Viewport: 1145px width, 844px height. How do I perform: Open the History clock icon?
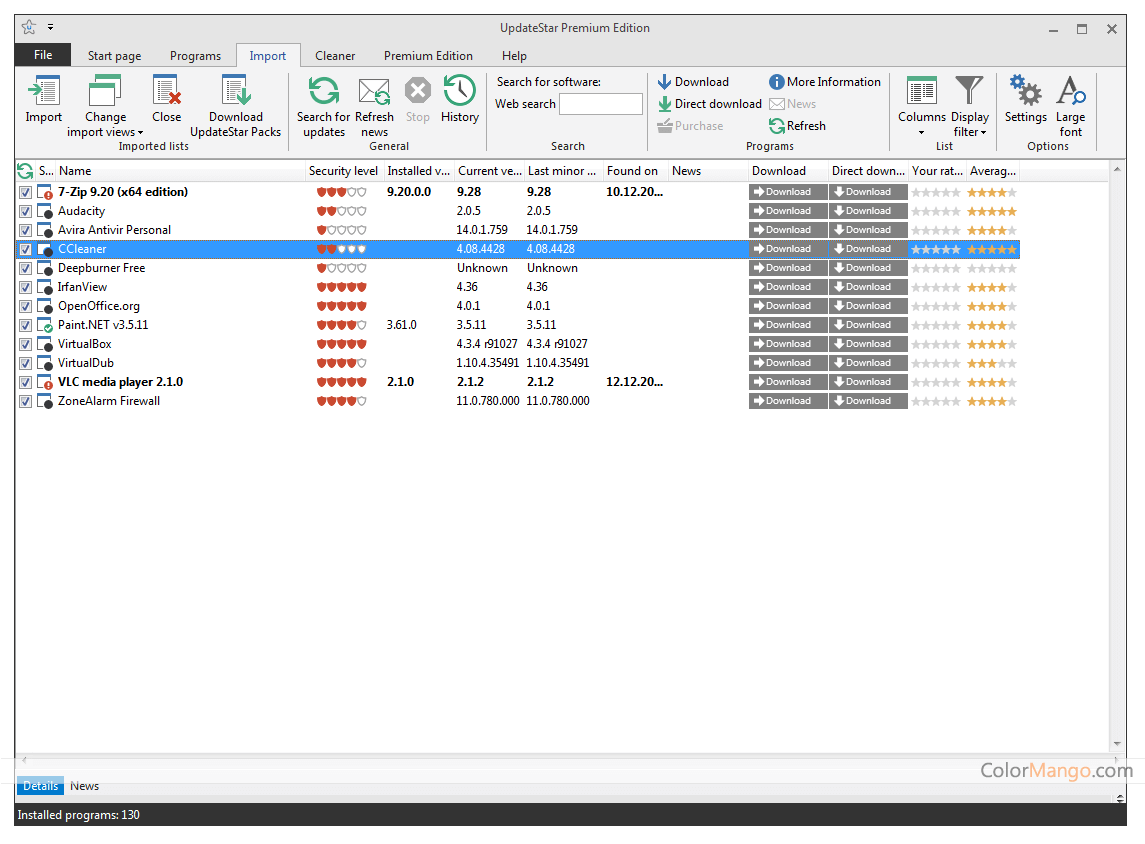(459, 92)
